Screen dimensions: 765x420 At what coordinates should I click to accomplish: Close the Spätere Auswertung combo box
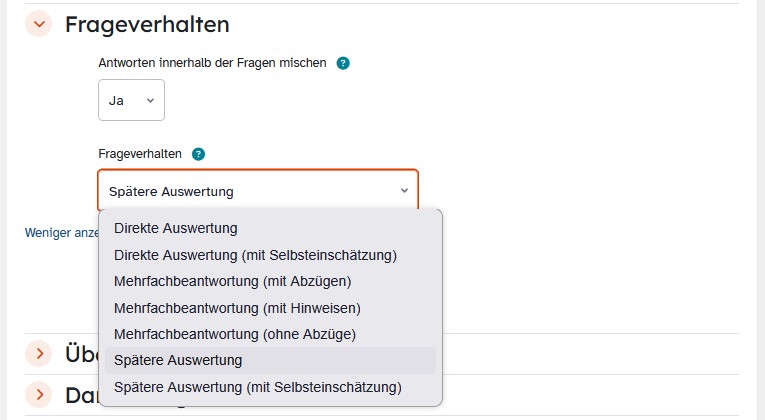point(258,190)
